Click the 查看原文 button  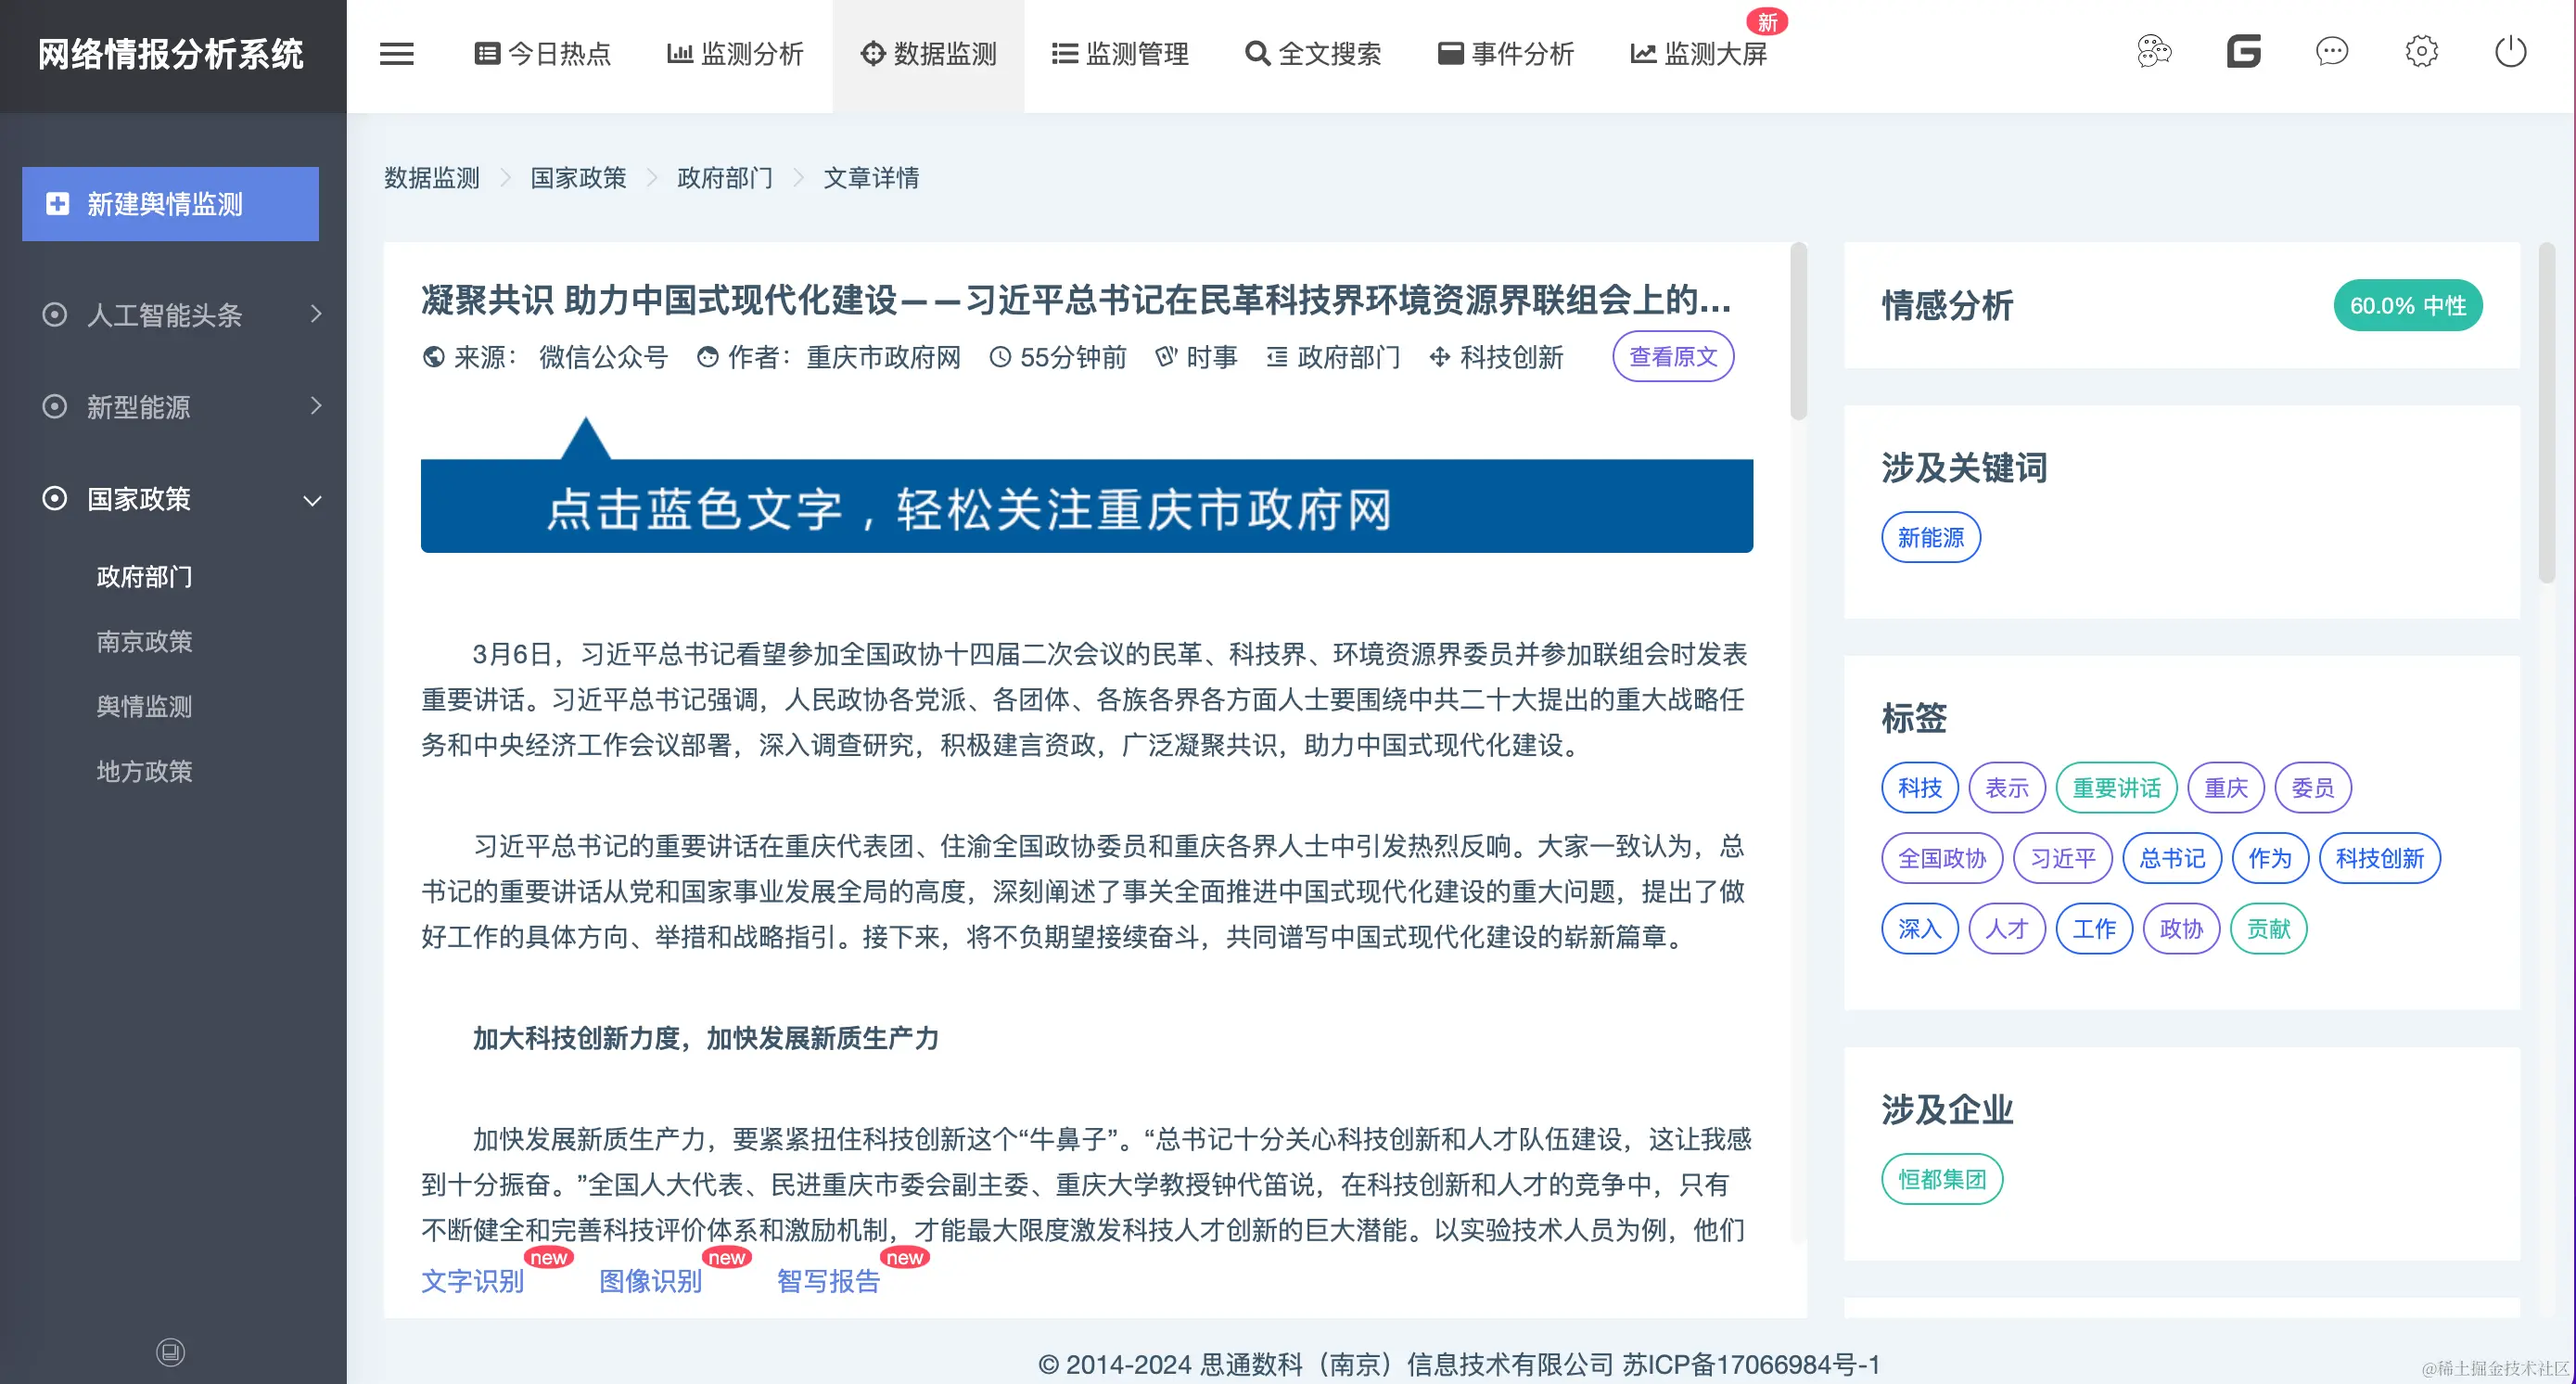[1672, 357]
